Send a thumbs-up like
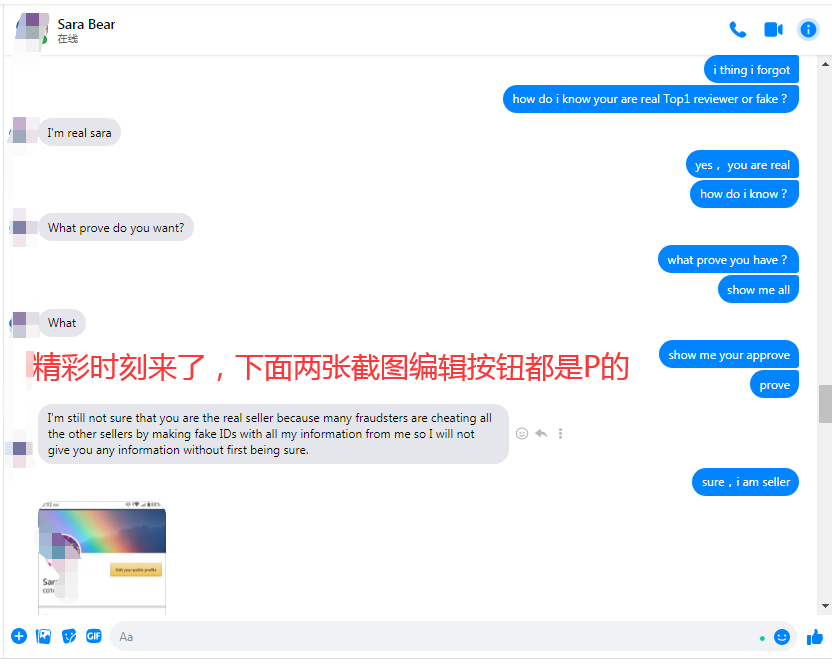The image size is (832, 665). pyautogui.click(x=814, y=637)
